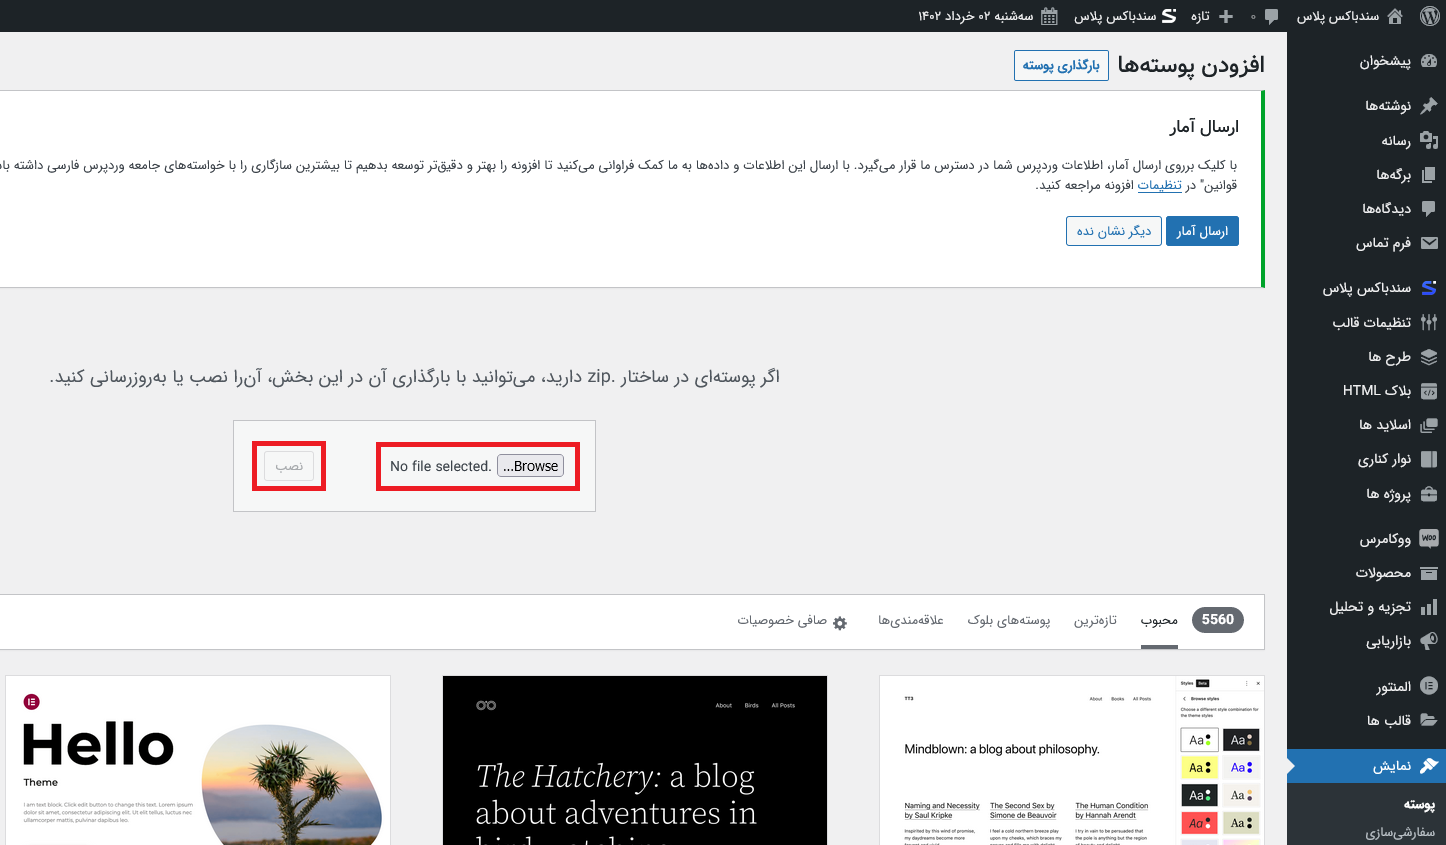
Task: Open the اسلاید ها slides icon
Action: click(x=1429, y=425)
